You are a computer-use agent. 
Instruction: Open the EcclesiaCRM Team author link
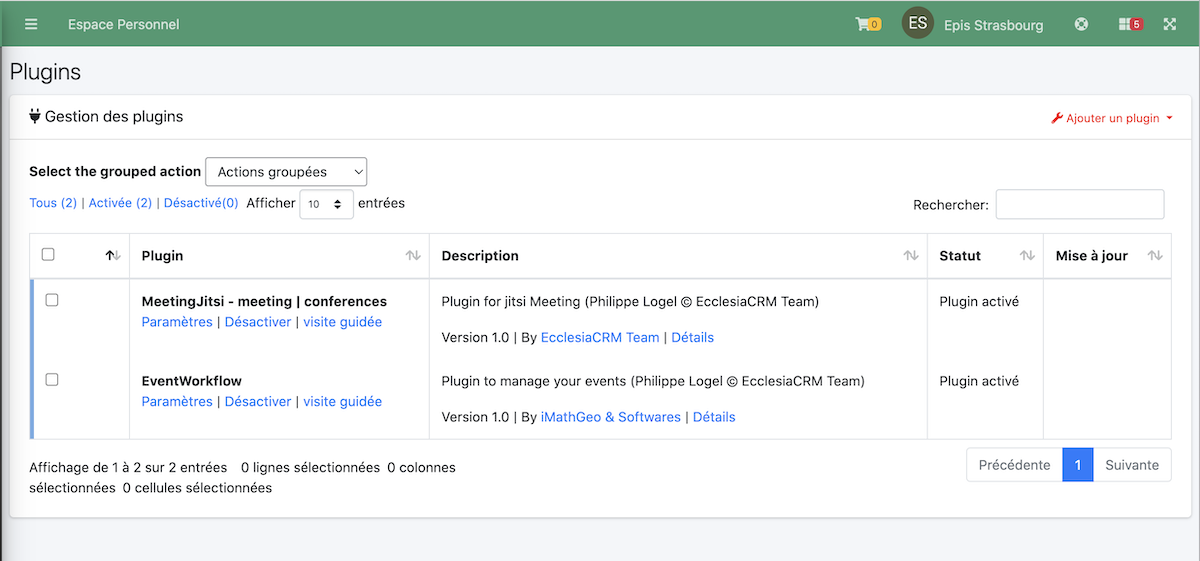tap(600, 337)
